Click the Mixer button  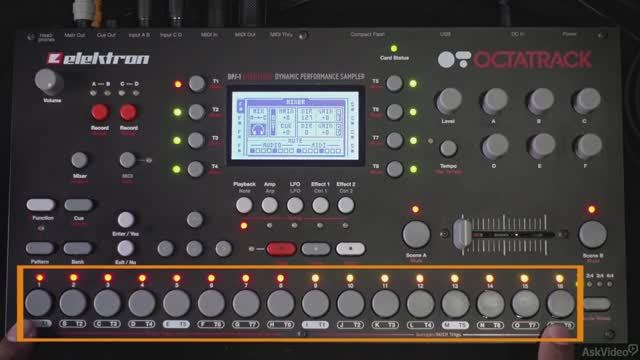click(79, 160)
